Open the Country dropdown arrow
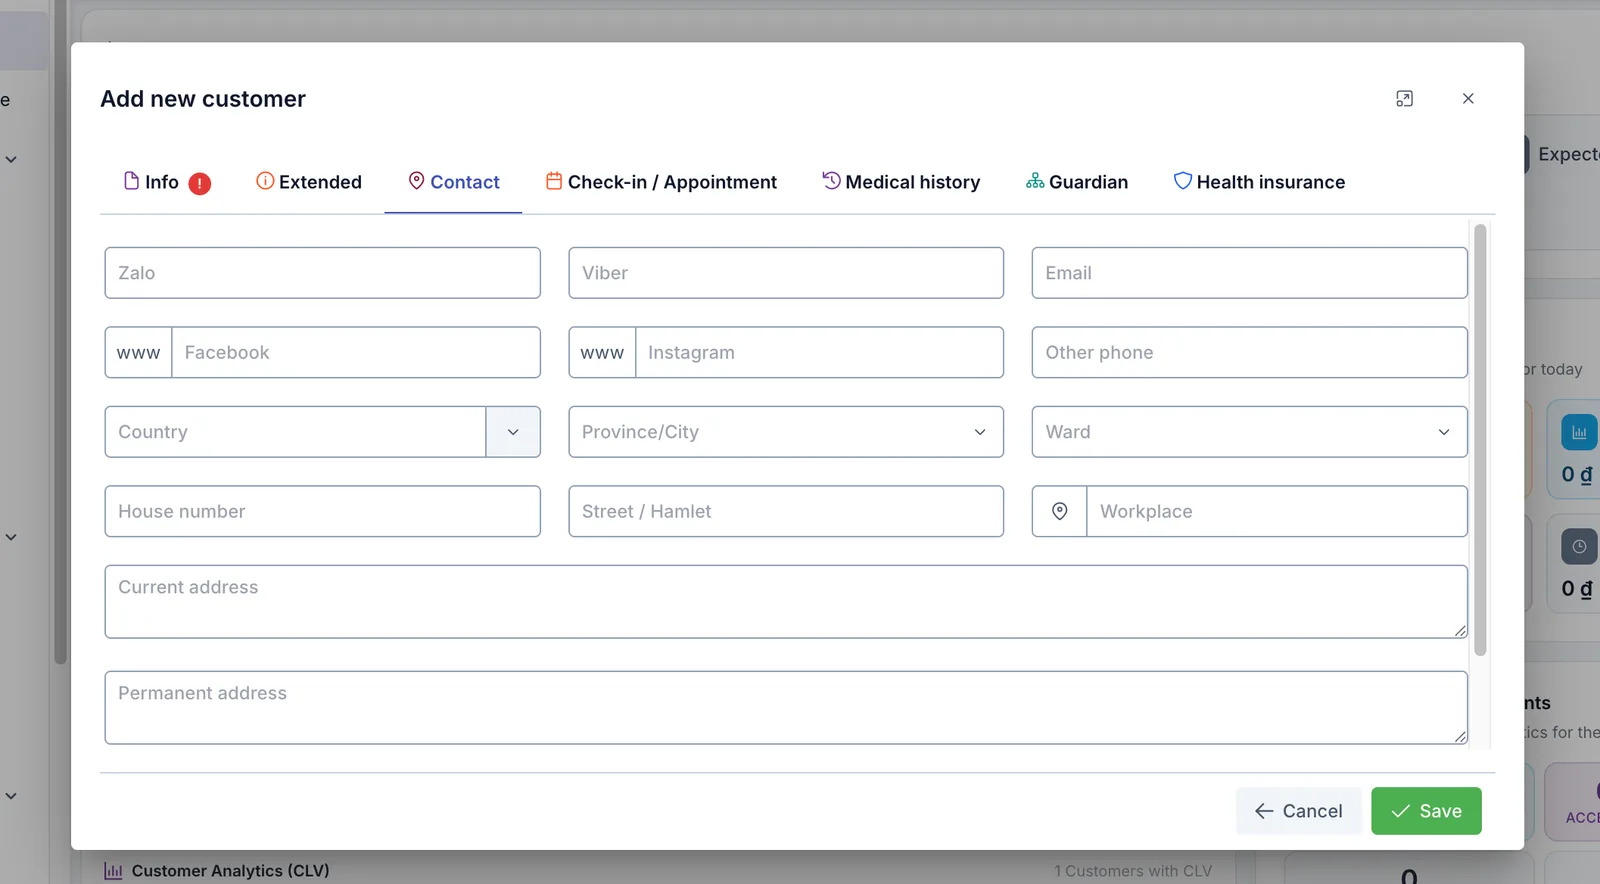1600x884 pixels. point(513,432)
